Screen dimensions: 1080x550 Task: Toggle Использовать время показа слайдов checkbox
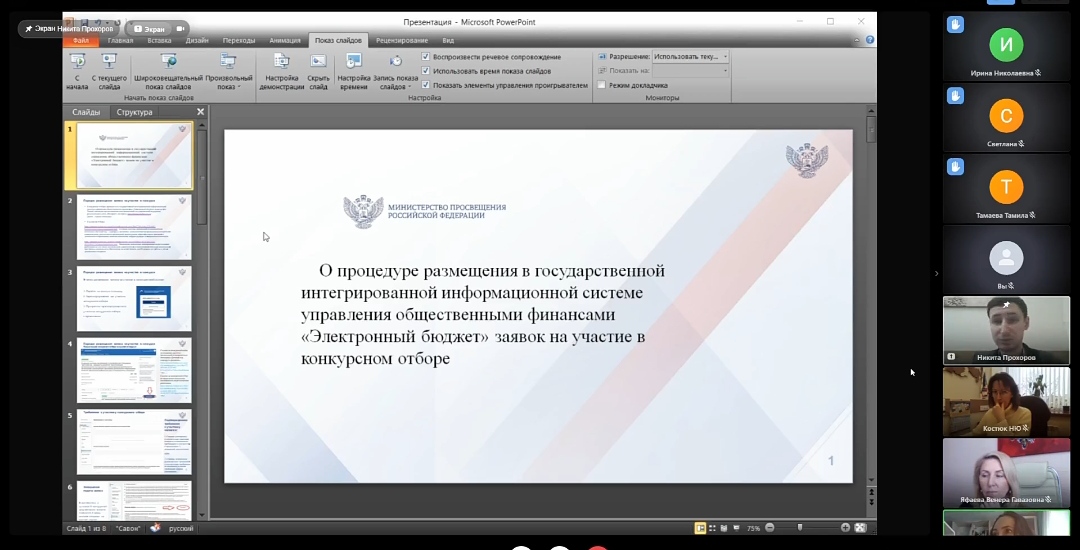tap(426, 71)
